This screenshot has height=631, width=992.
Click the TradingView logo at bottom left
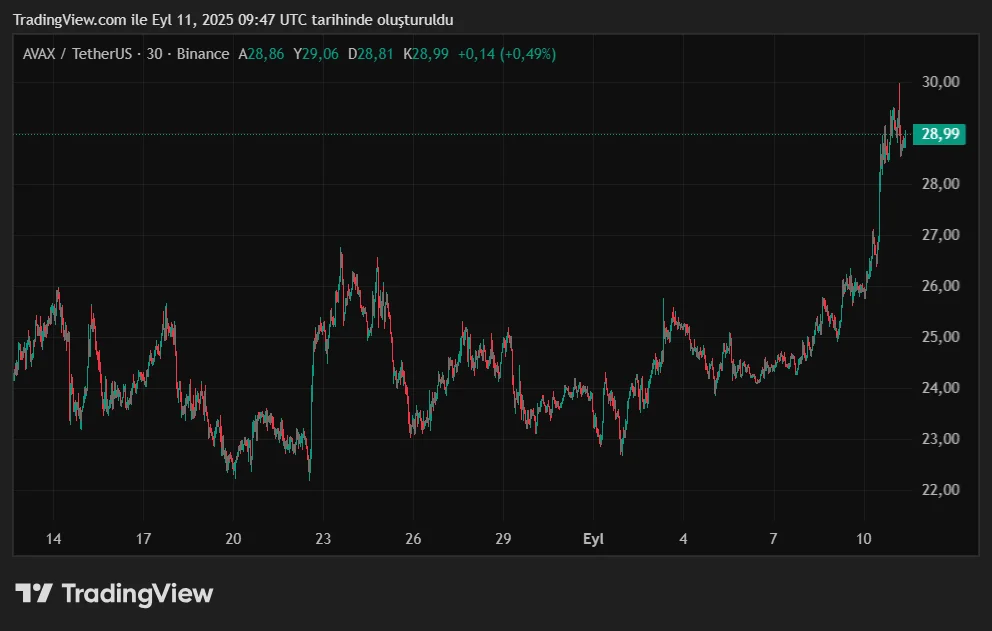pos(114,594)
